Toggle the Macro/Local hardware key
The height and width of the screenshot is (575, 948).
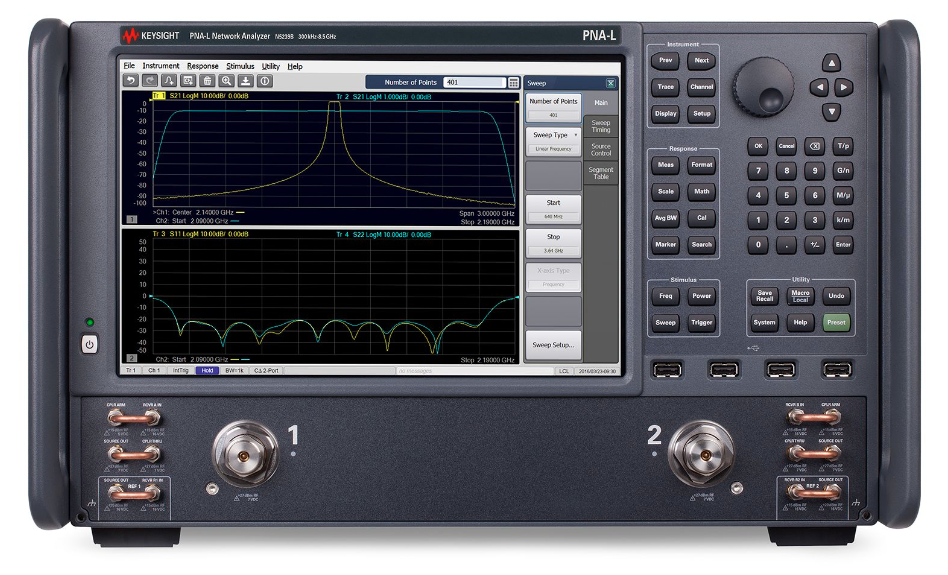799,296
